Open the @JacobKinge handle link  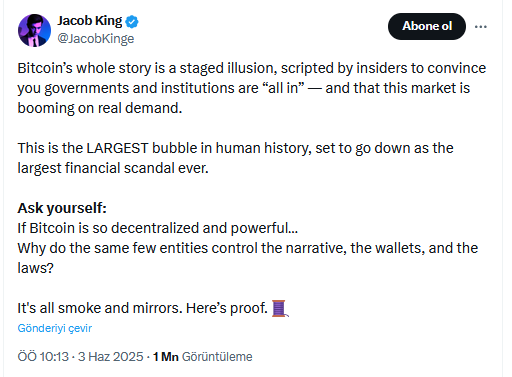(x=96, y=39)
